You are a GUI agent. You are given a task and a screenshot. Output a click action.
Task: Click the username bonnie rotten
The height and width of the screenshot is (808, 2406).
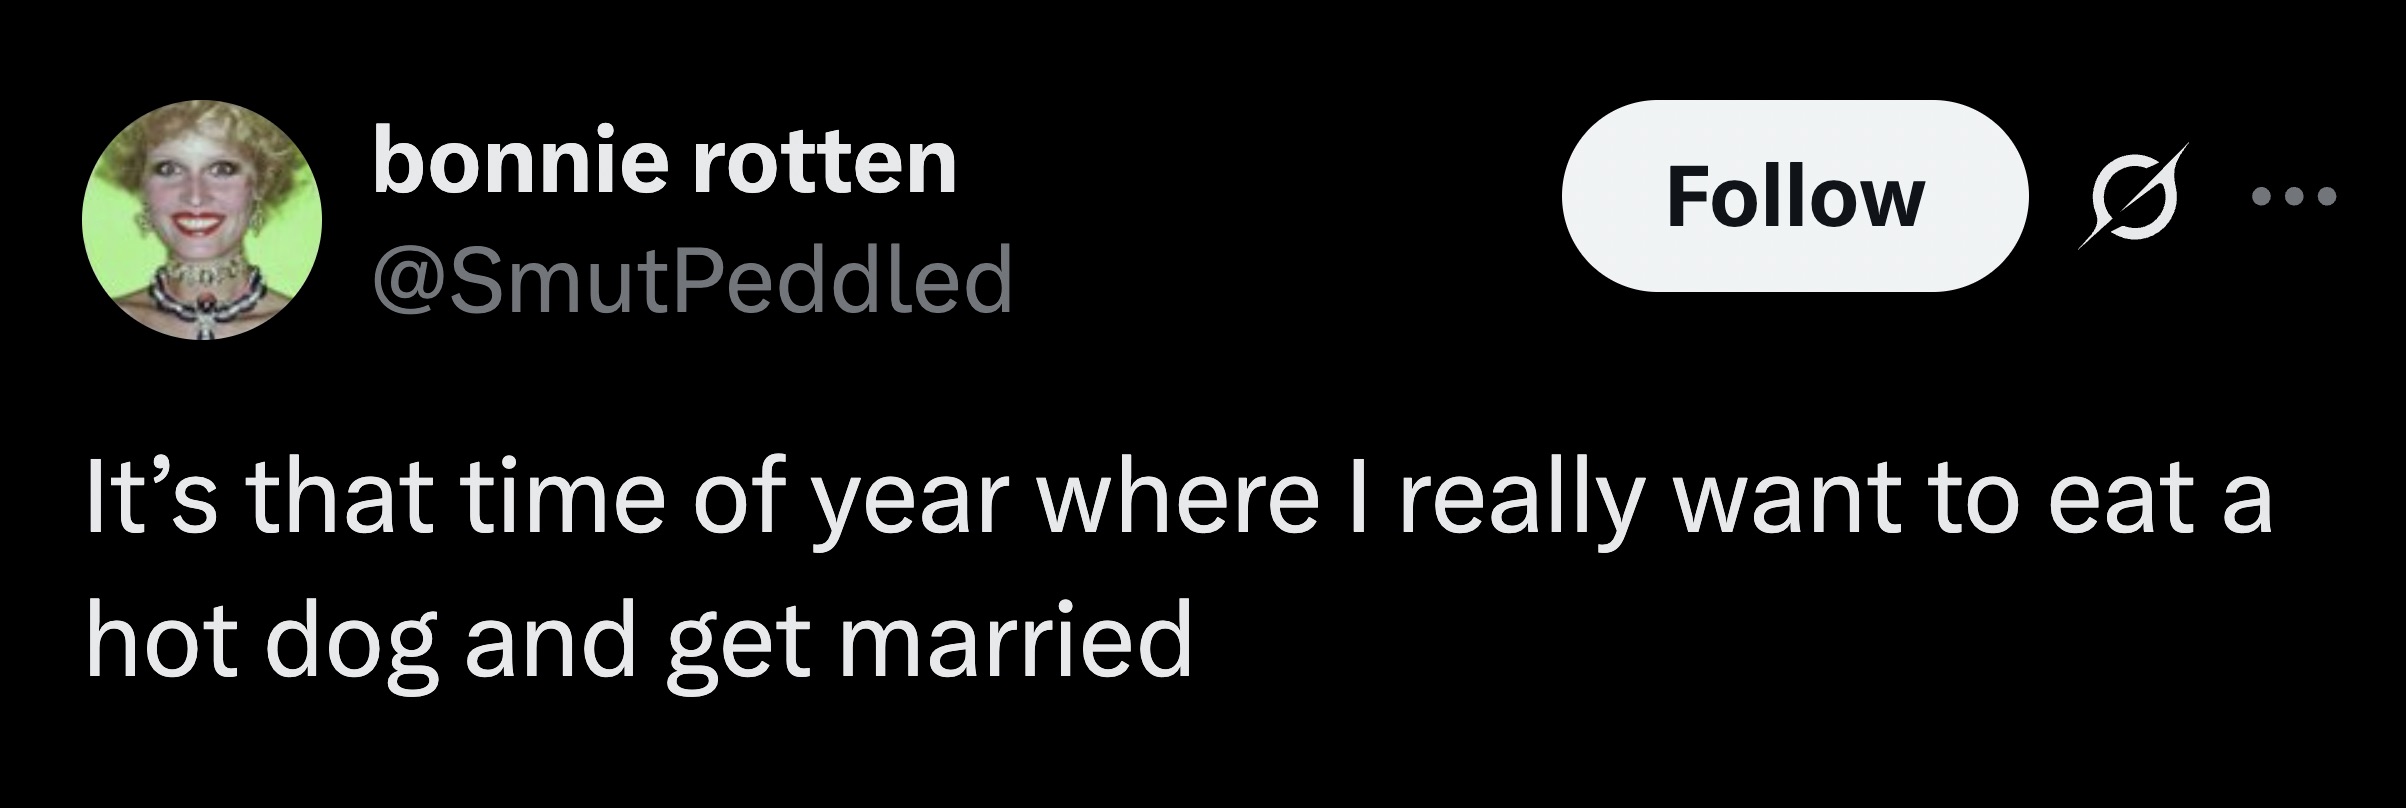pos(665,160)
